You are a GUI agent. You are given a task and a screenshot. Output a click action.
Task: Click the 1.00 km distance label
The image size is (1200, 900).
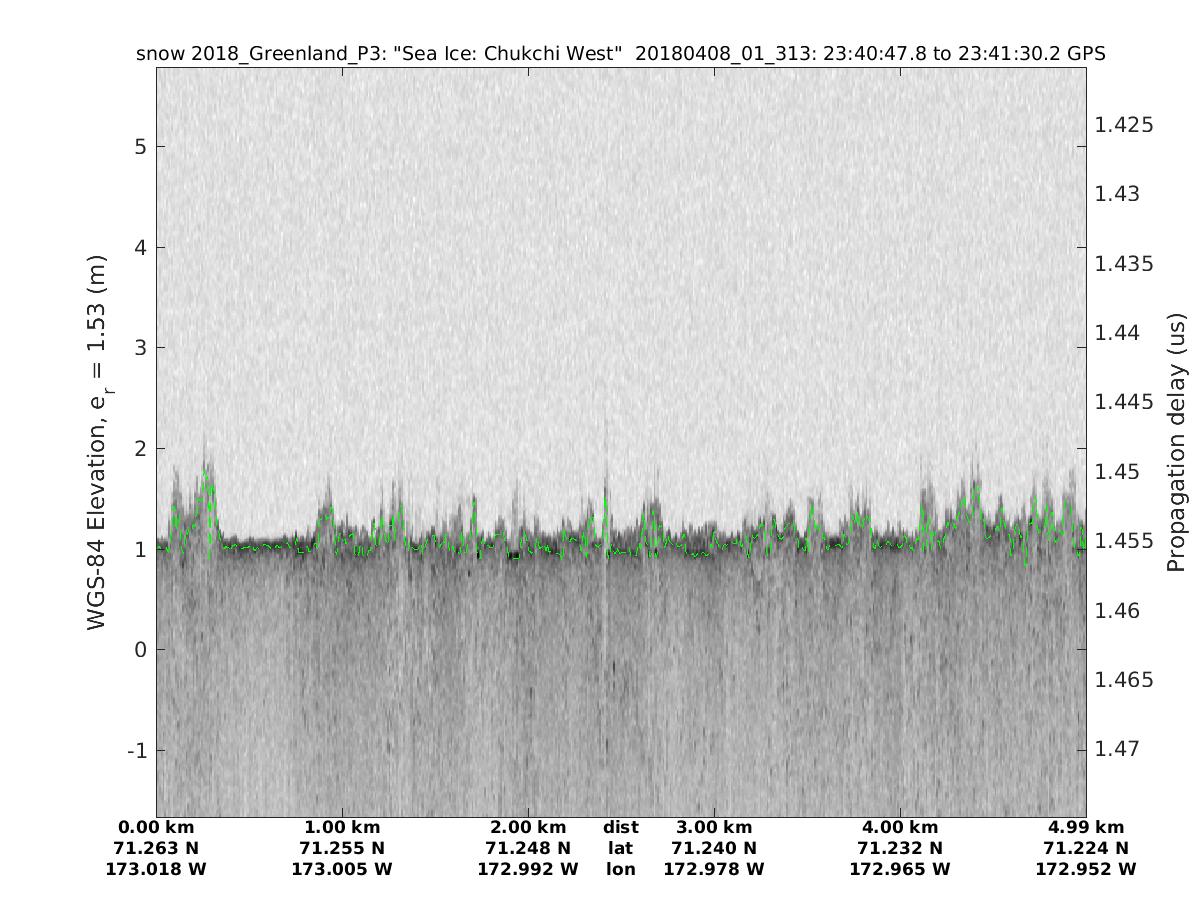(x=342, y=828)
